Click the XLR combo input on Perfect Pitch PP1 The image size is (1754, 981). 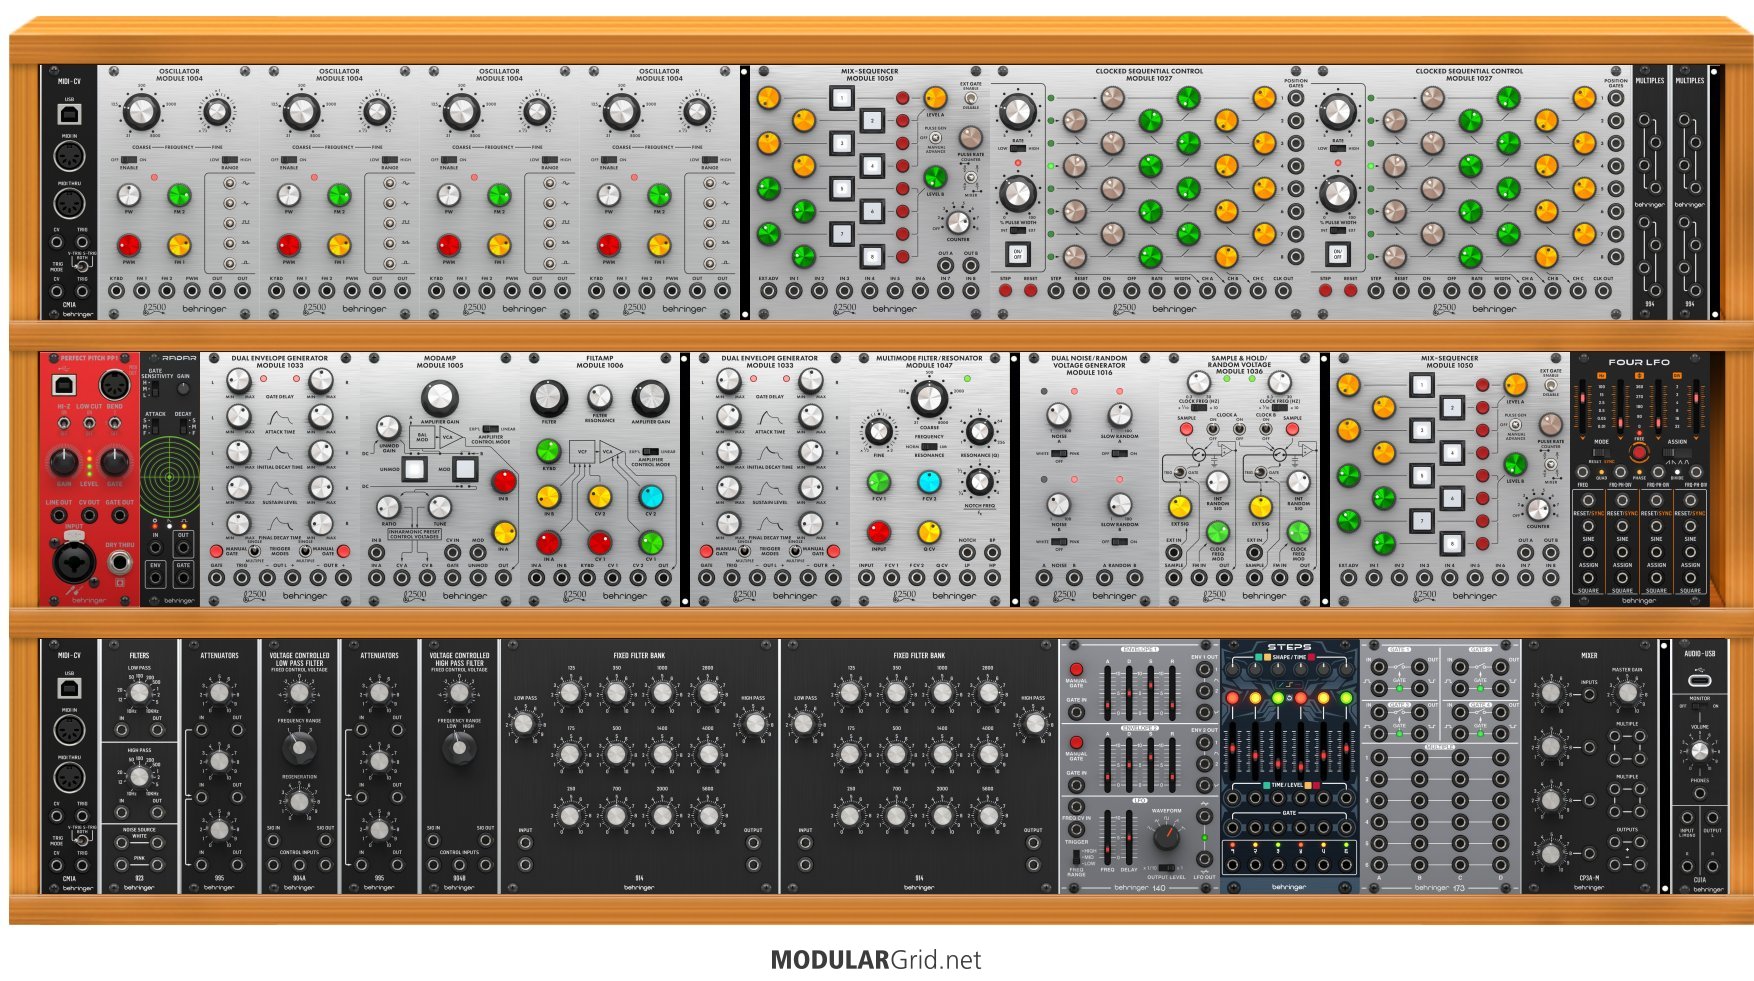coord(74,562)
